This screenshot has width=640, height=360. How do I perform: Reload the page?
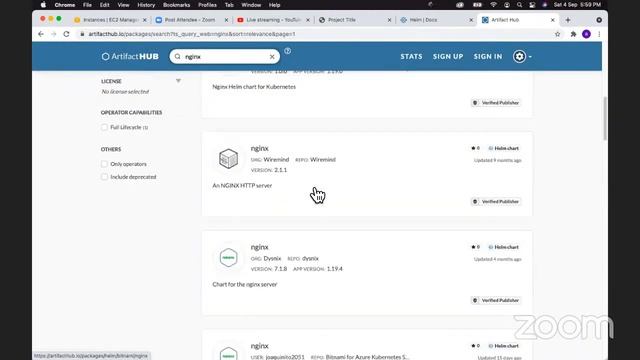point(67,34)
